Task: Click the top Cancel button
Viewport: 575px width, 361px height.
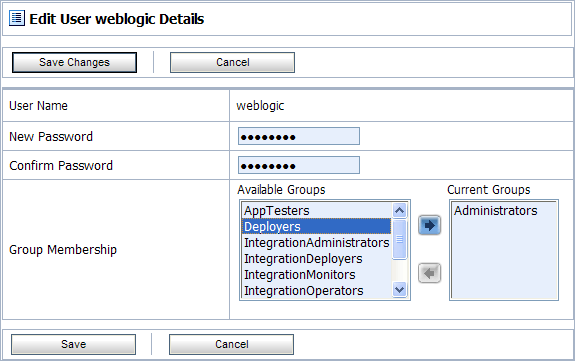Action: click(232, 62)
